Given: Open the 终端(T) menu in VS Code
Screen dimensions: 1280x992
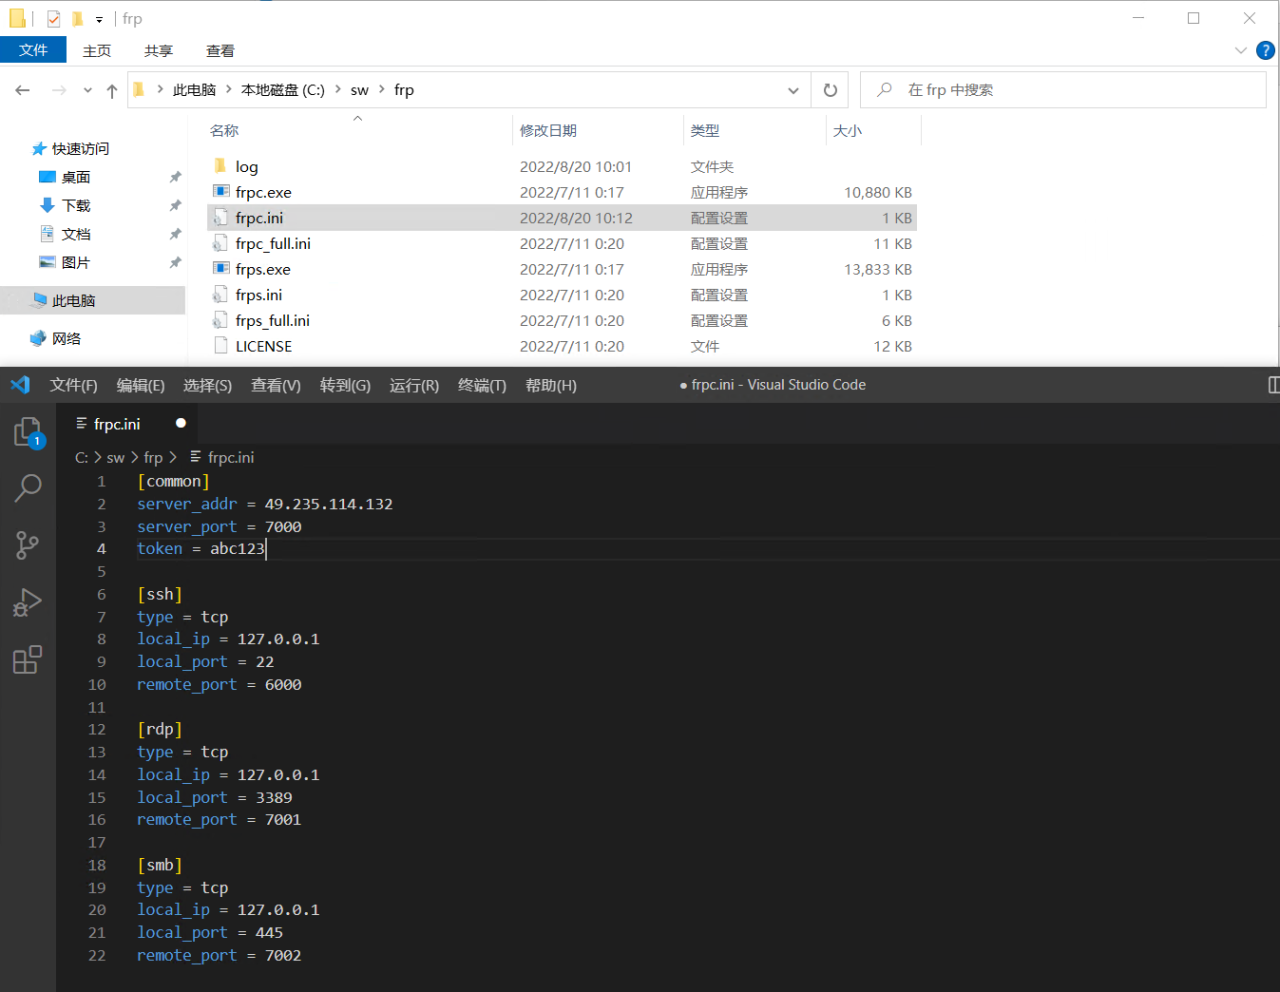Looking at the screenshot, I should click(x=481, y=386).
